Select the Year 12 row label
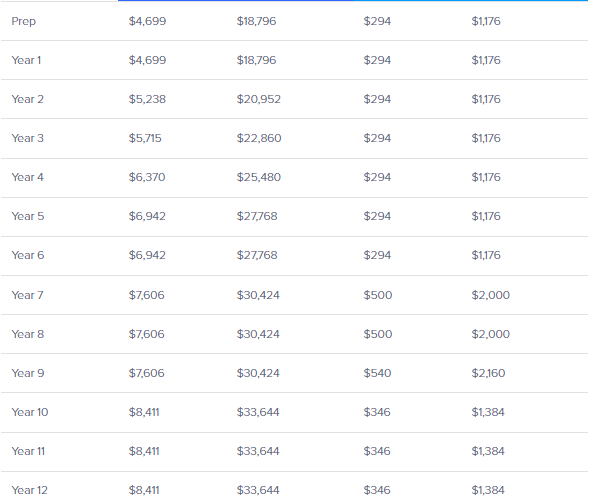 pyautogui.click(x=29, y=490)
